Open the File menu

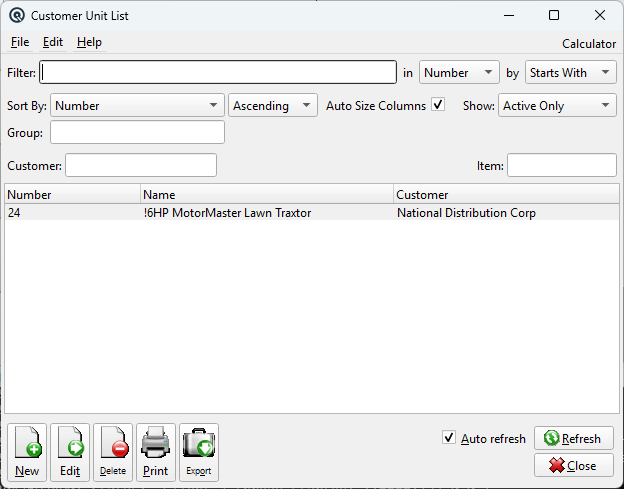pos(20,42)
